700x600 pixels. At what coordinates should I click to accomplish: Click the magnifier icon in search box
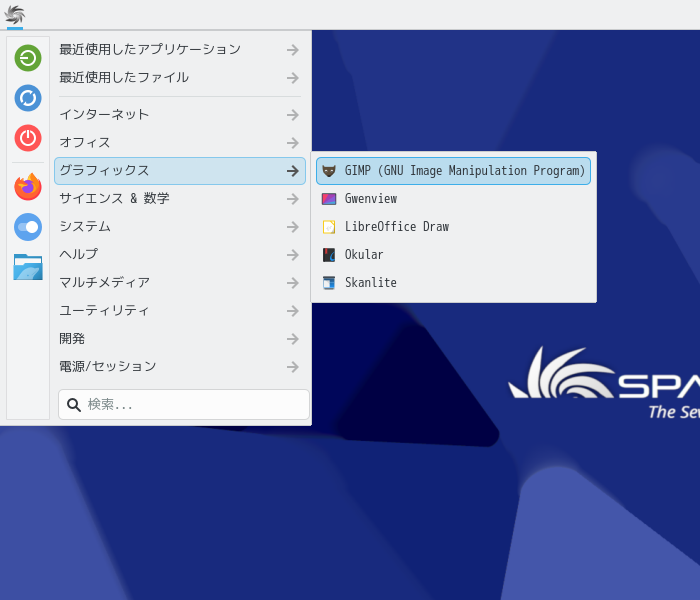[x=74, y=405]
